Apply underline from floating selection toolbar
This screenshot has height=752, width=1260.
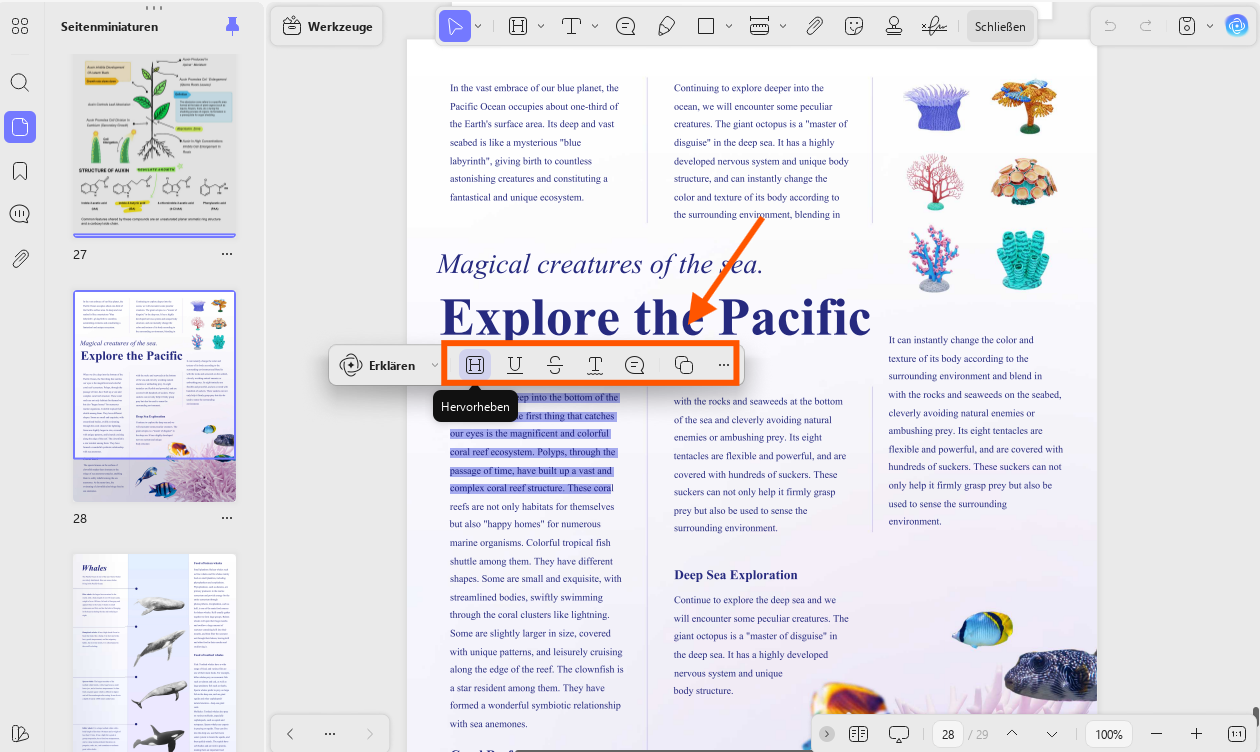(x=515, y=365)
